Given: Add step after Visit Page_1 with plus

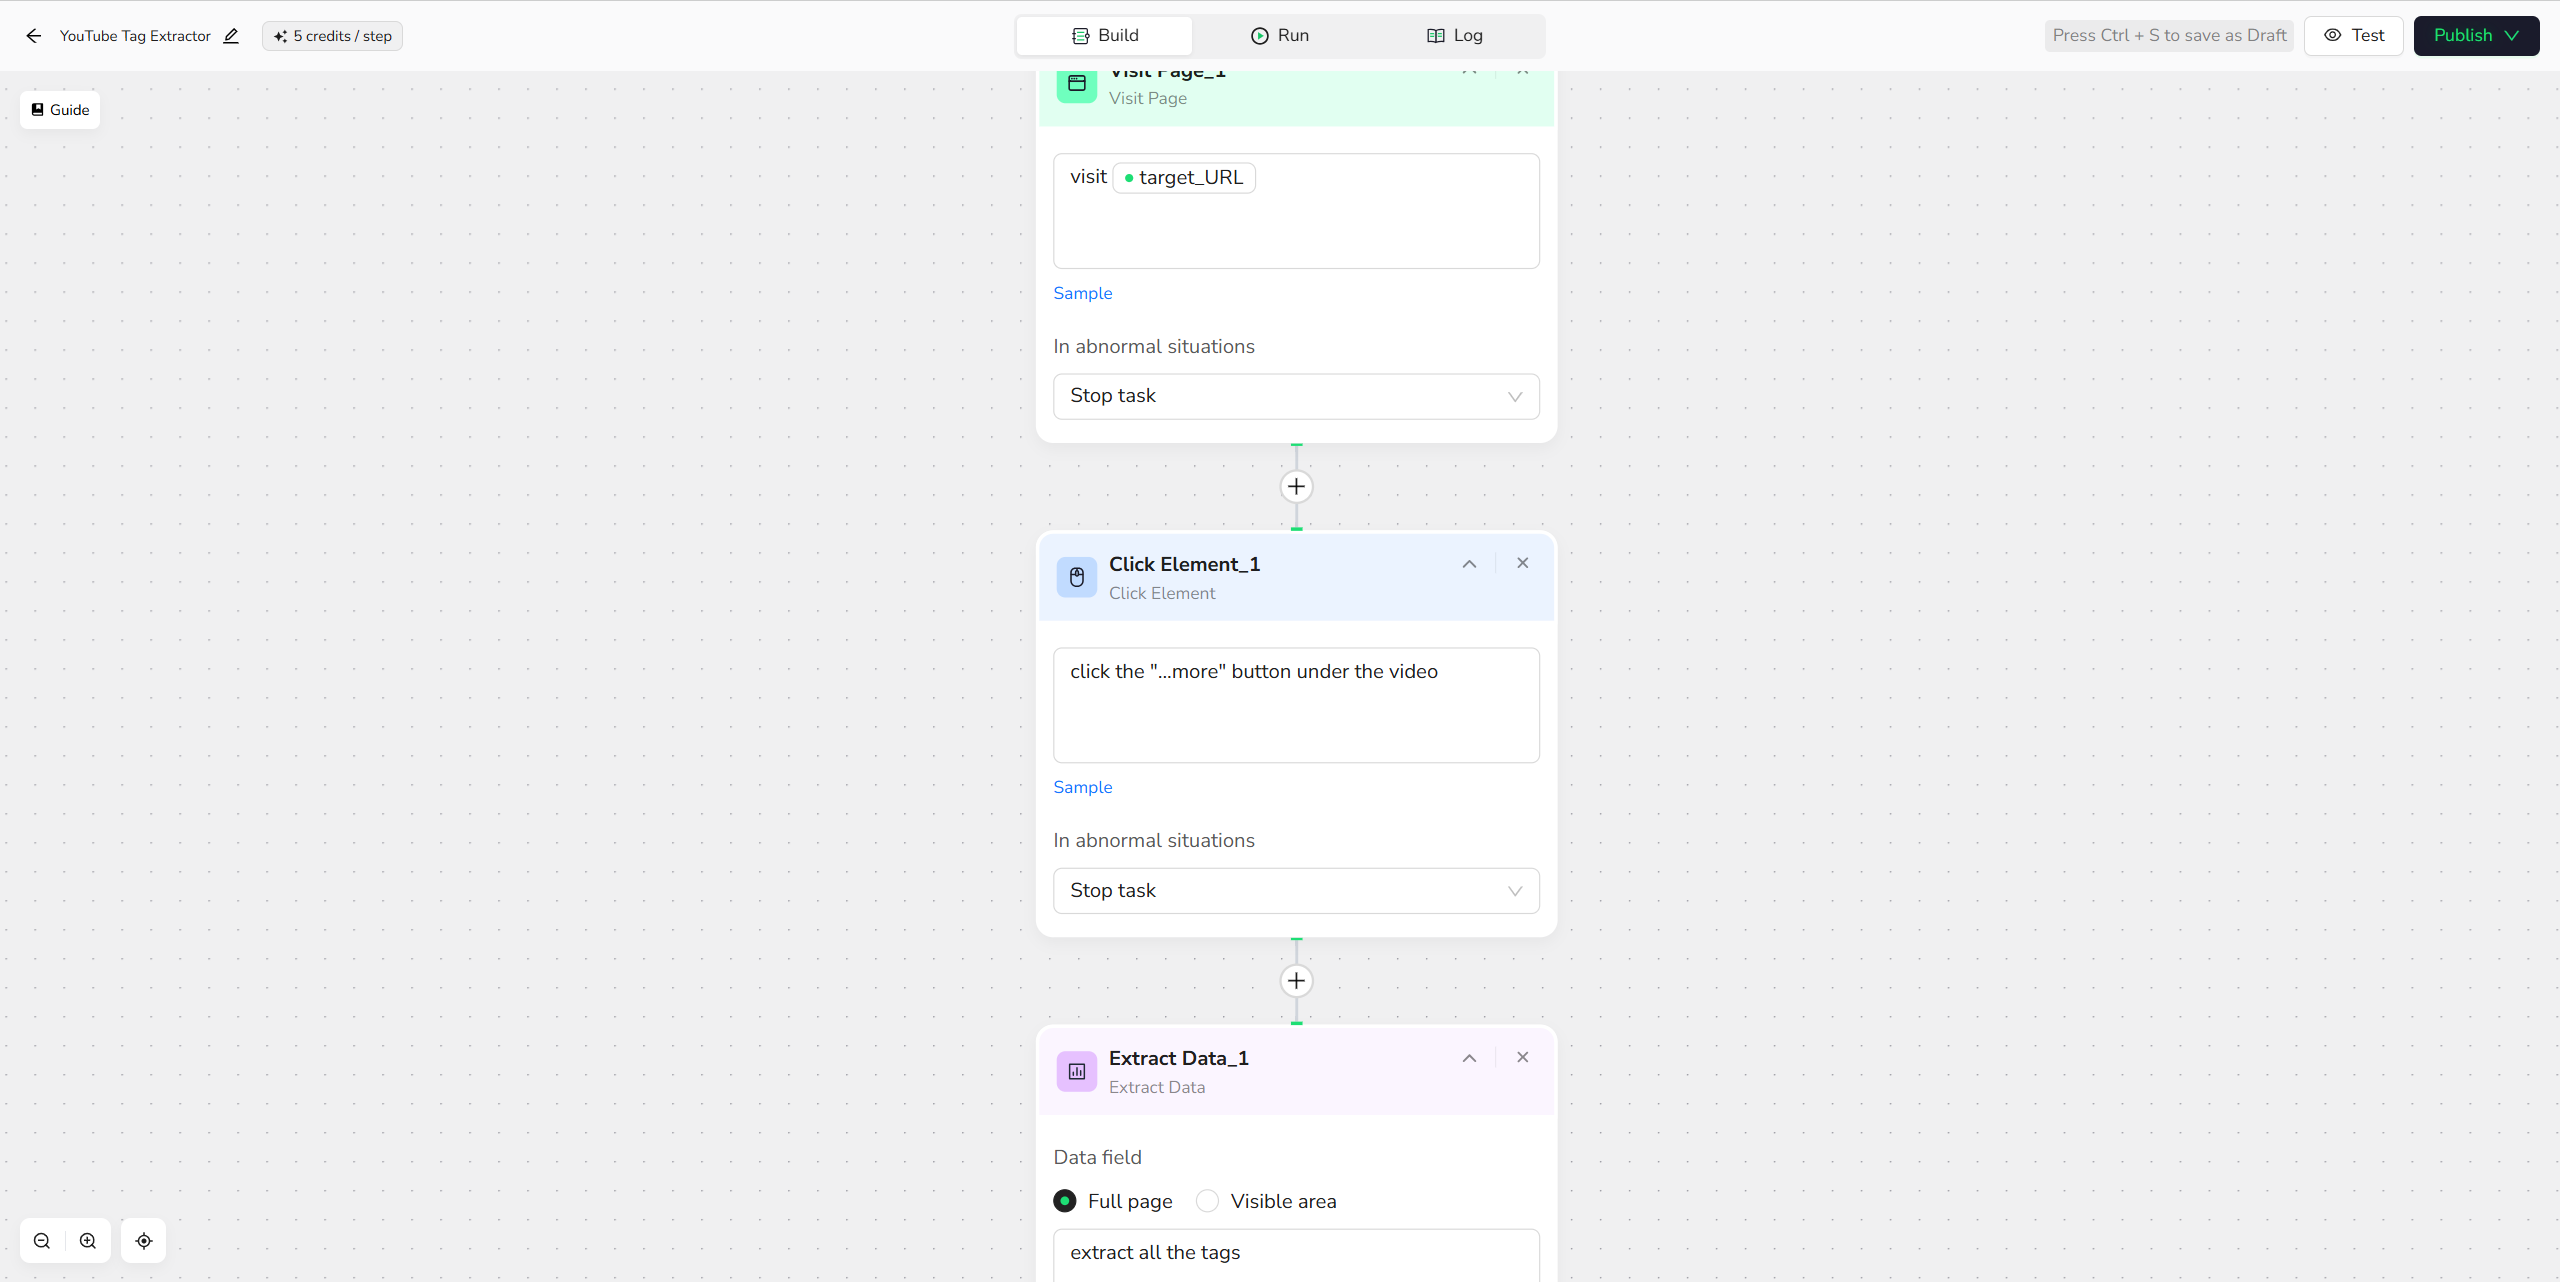Looking at the screenshot, I should point(1296,487).
